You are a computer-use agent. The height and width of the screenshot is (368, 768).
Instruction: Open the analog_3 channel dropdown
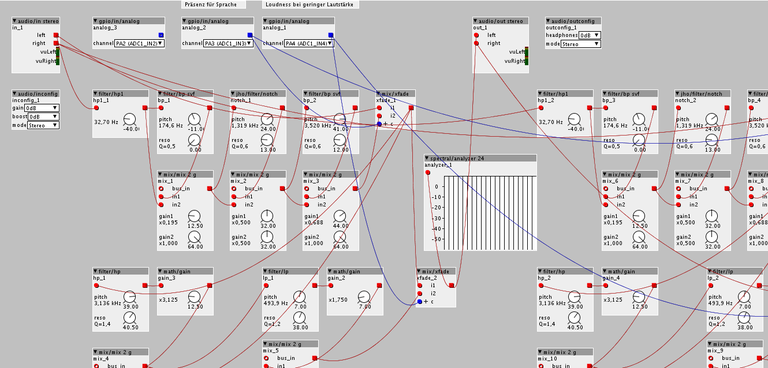(139, 44)
